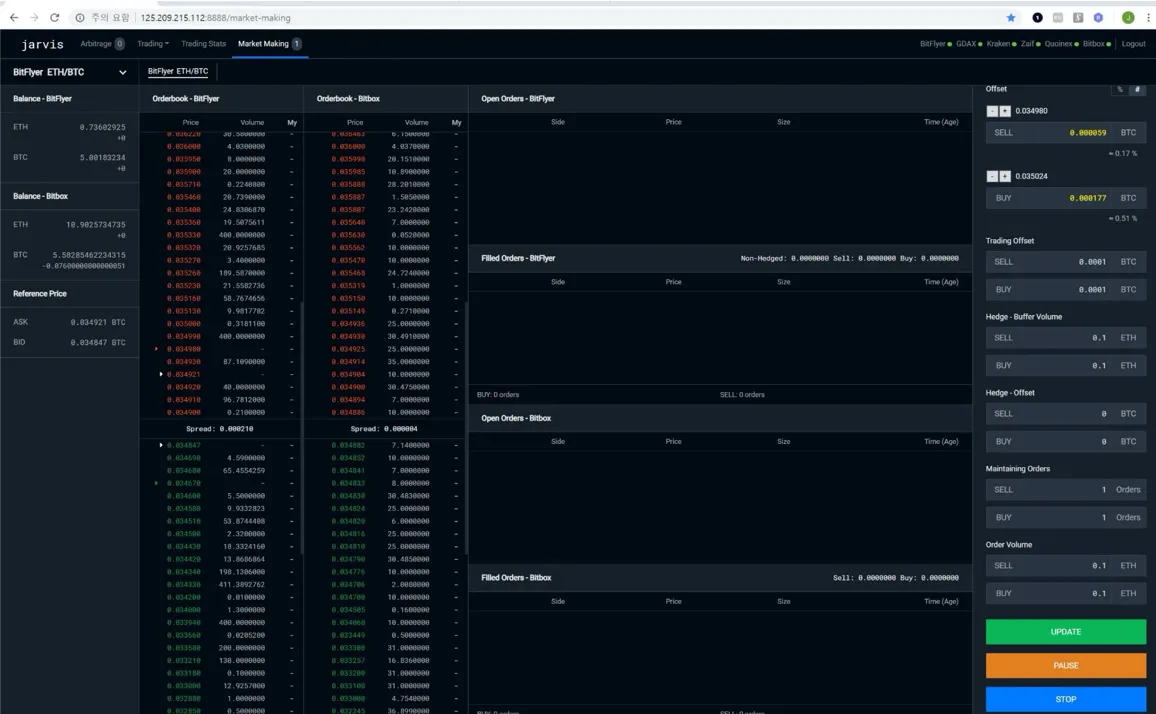The height and width of the screenshot is (714, 1156).
Task: Click the site info icon in address bar
Action: pyautogui.click(x=80, y=18)
